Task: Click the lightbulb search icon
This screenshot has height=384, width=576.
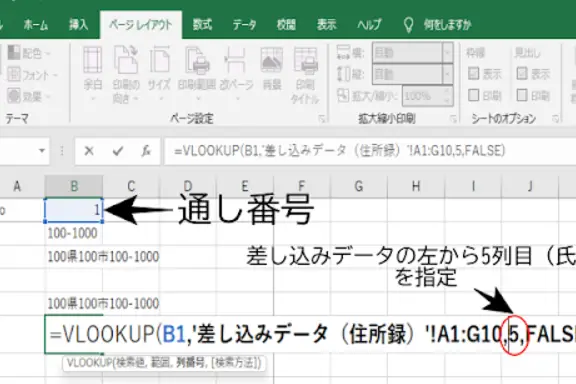Action: coord(408,25)
